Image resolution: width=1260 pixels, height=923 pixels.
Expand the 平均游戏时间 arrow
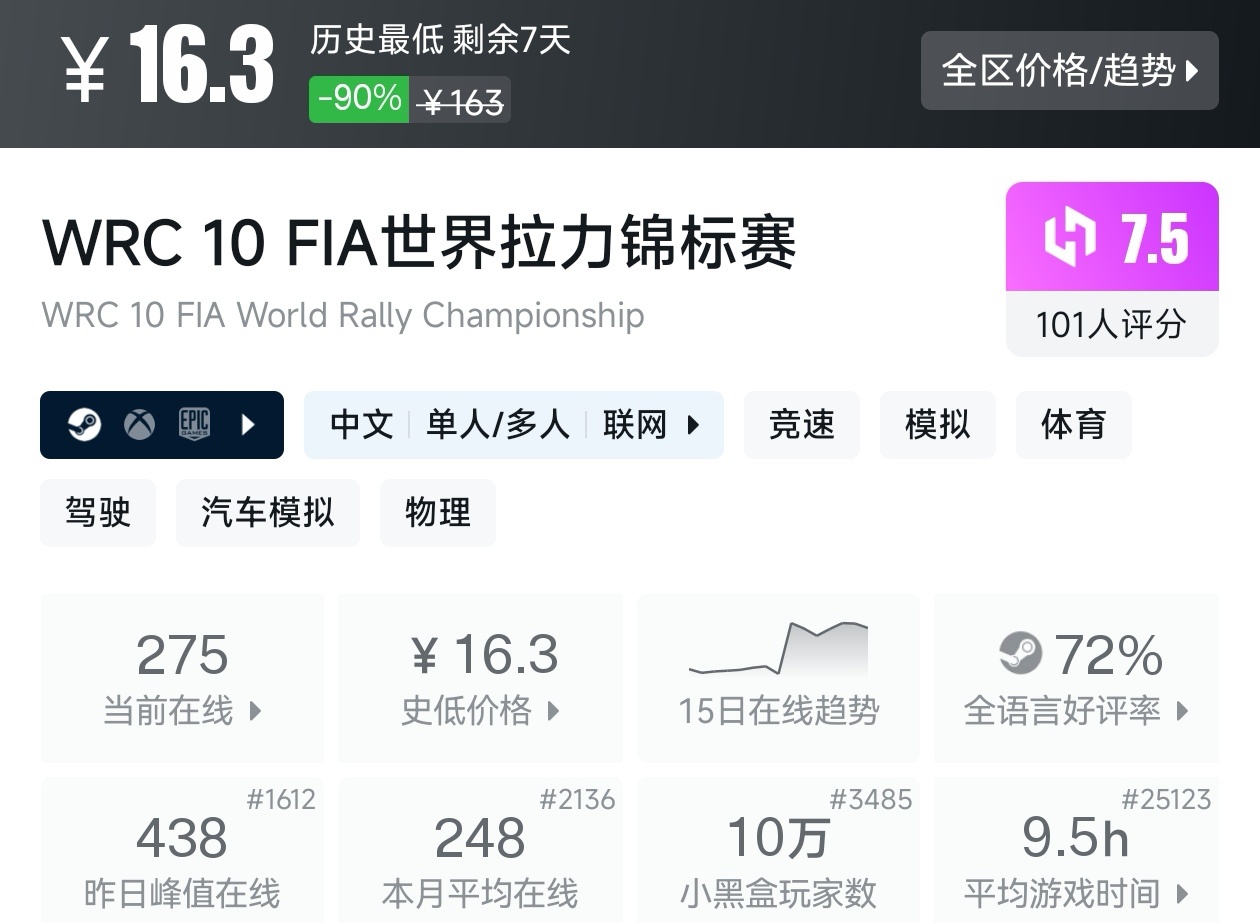click(x=1183, y=893)
